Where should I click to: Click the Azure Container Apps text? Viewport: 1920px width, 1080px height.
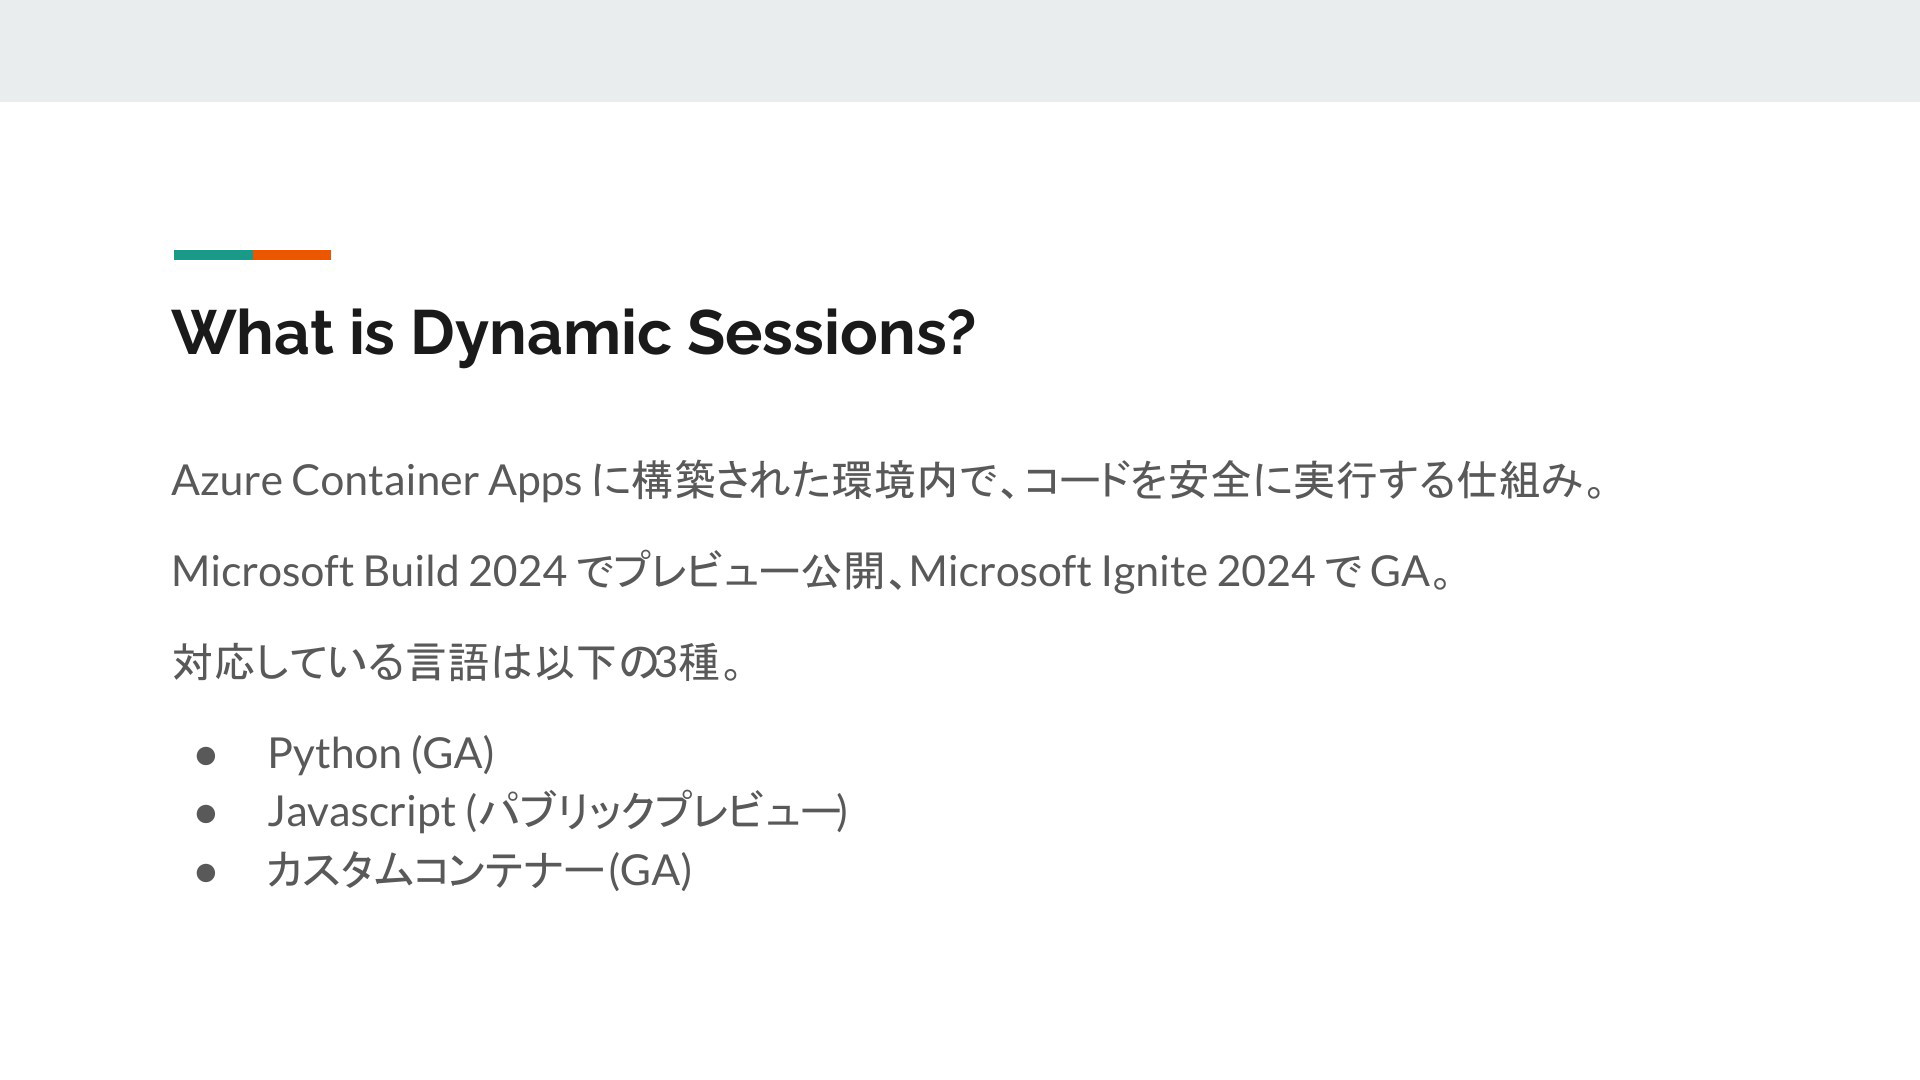[377, 481]
